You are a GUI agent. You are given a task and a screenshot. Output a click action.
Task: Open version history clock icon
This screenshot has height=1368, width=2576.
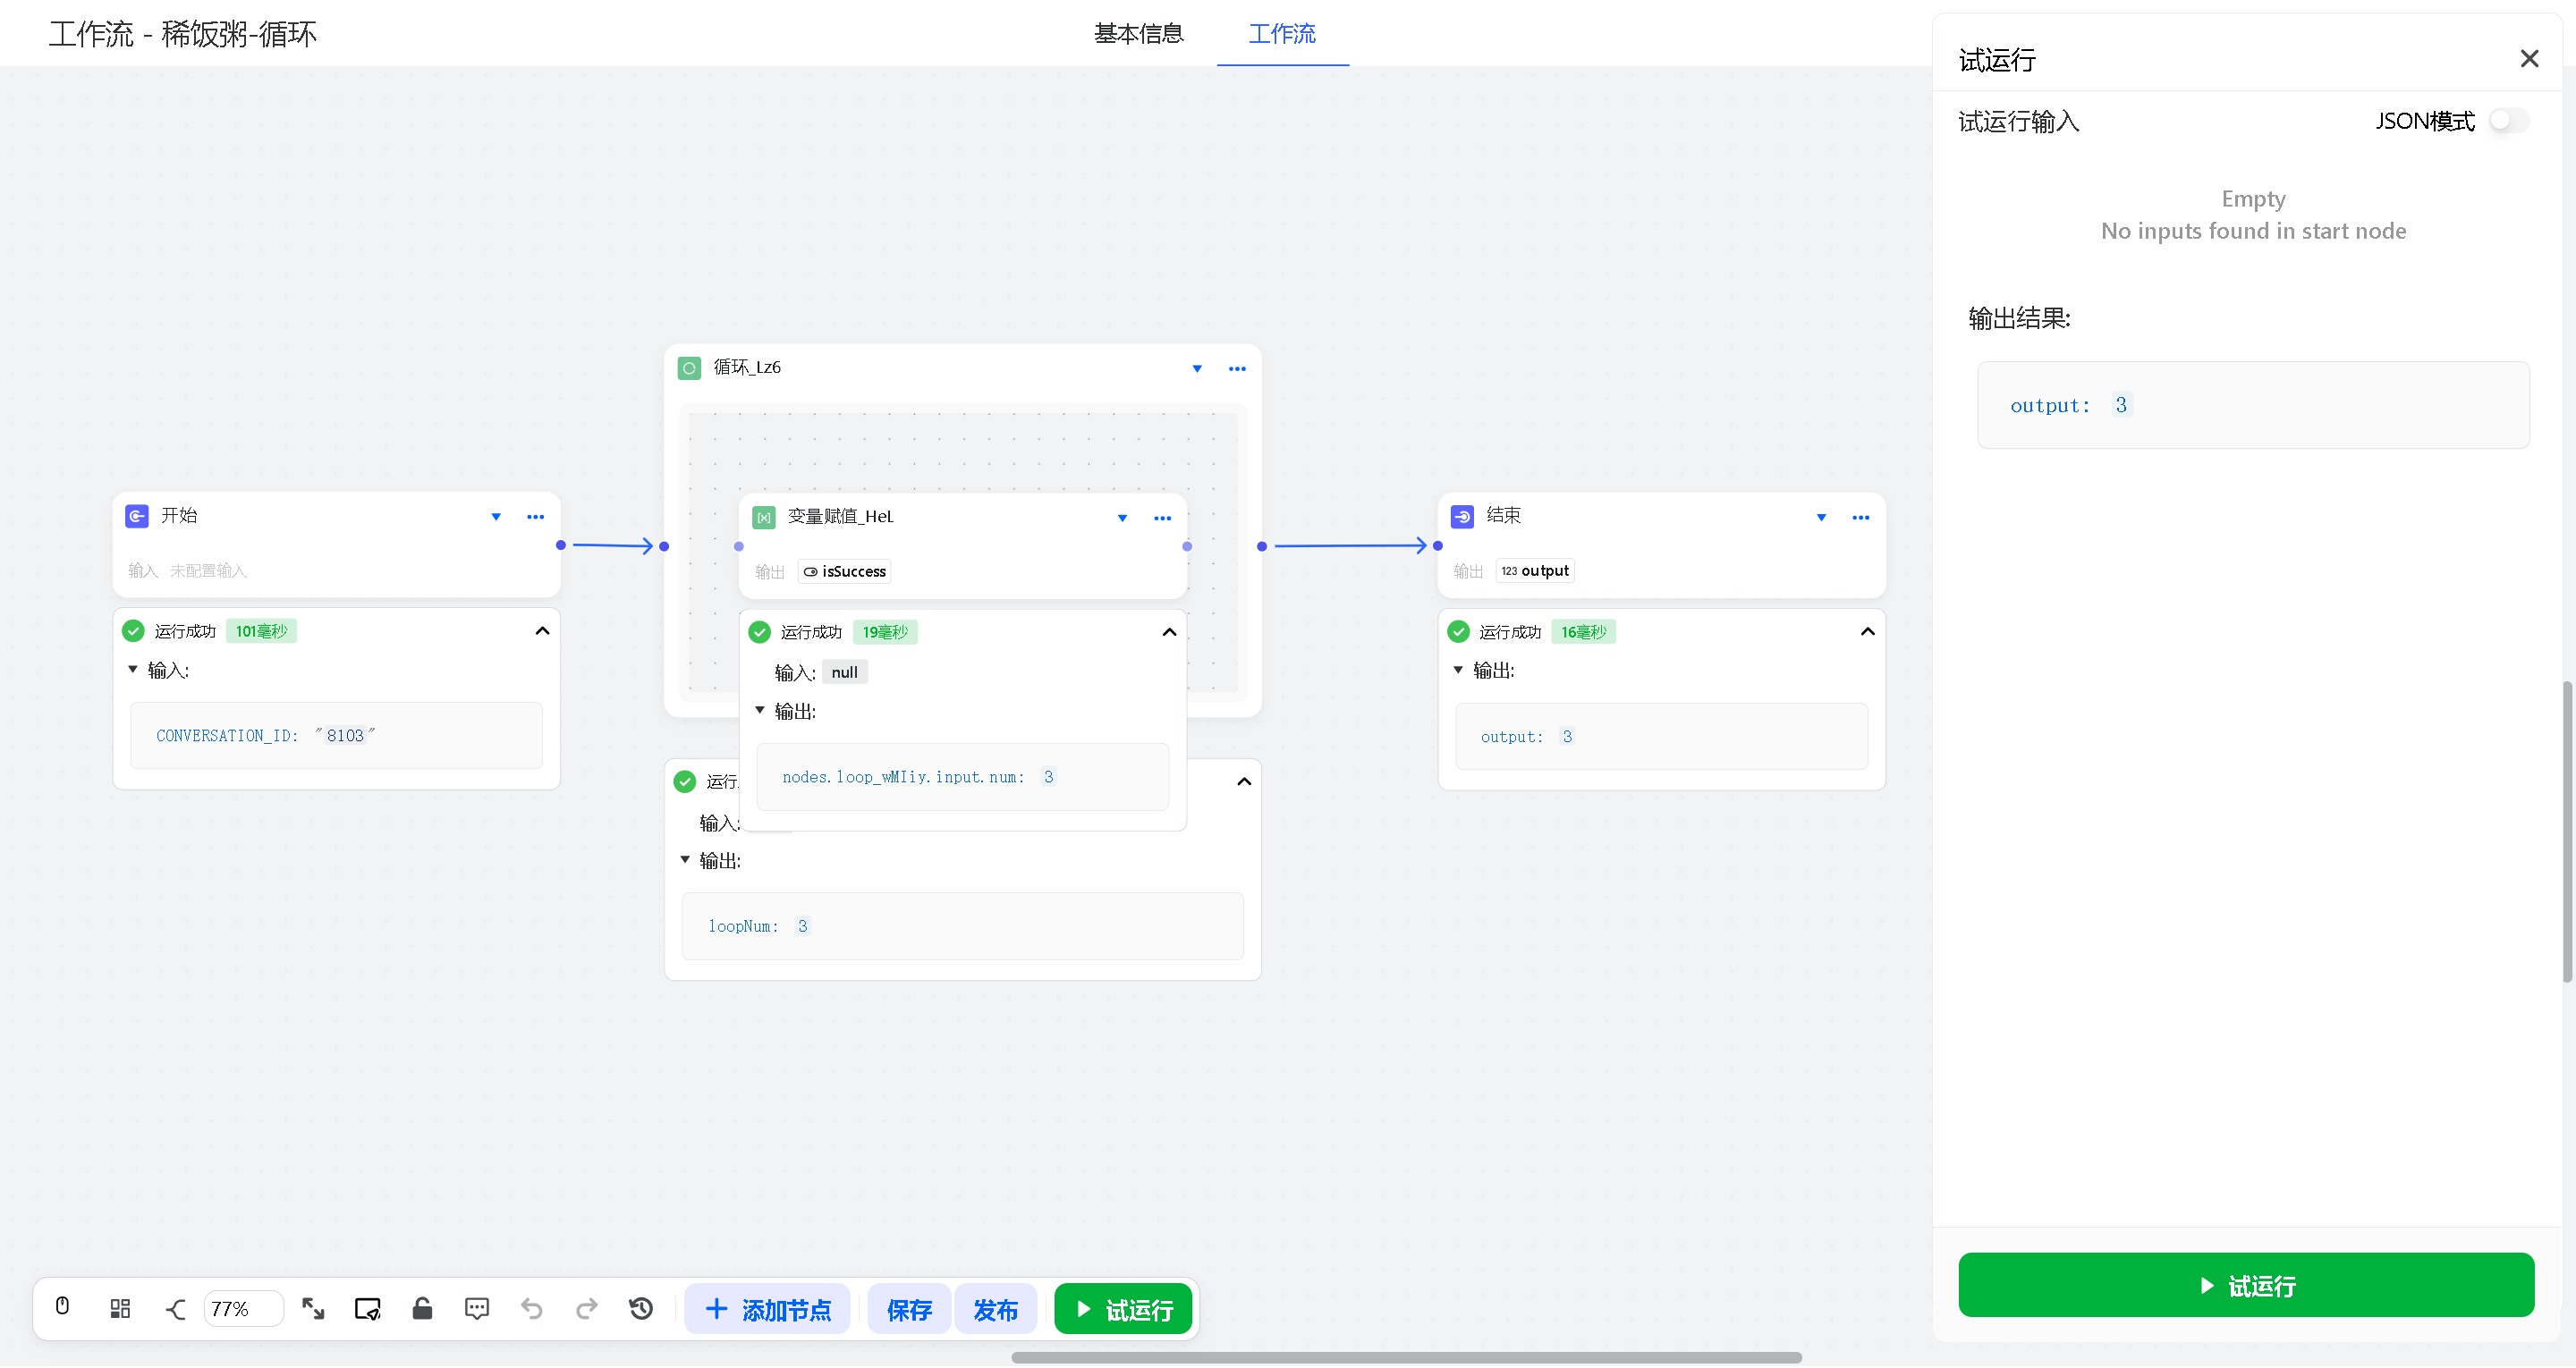pos(641,1308)
